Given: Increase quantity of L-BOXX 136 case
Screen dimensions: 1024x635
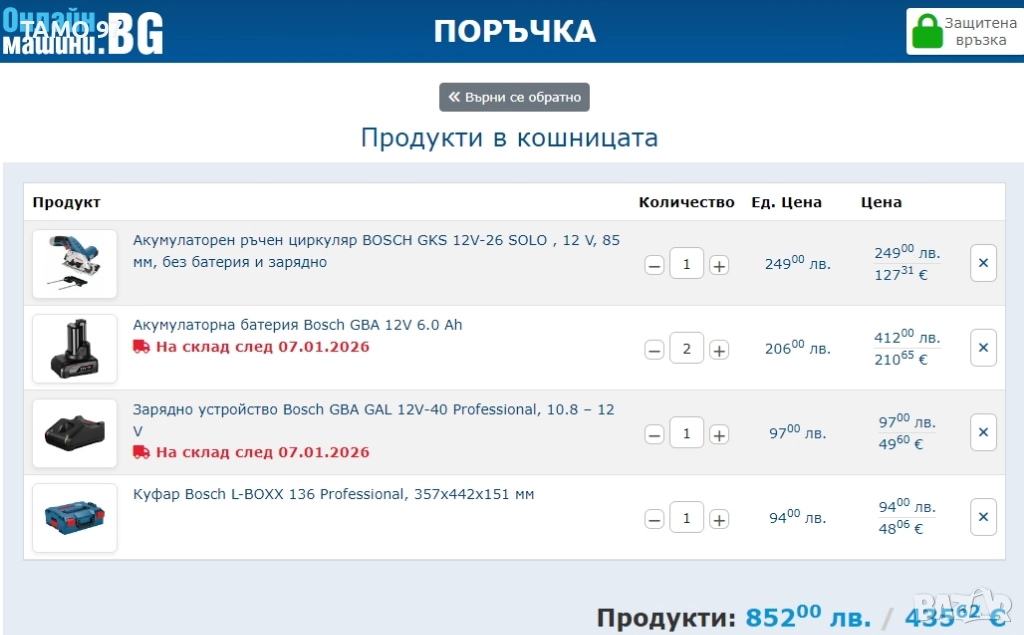Looking at the screenshot, I should click(x=719, y=520).
